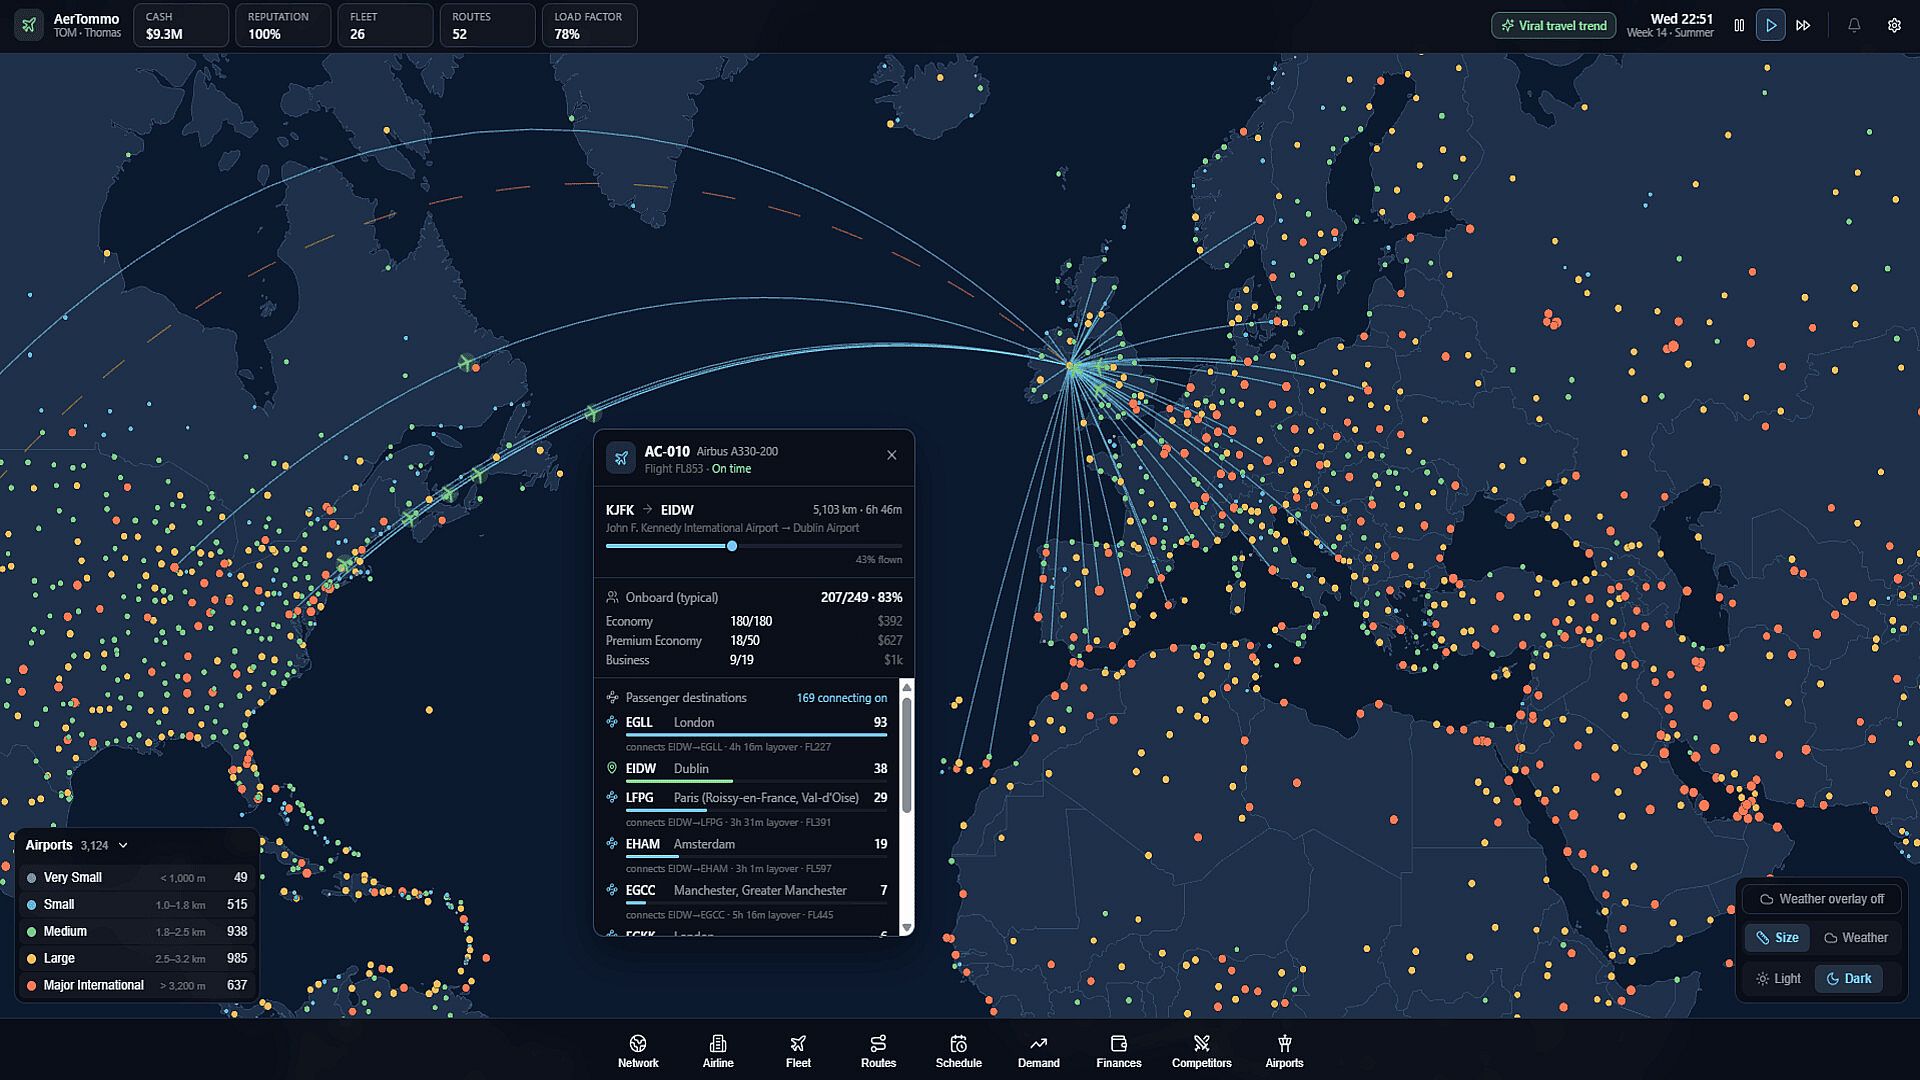The height and width of the screenshot is (1080, 1920).
Task: Toggle Large airports filter
Action: point(138,959)
